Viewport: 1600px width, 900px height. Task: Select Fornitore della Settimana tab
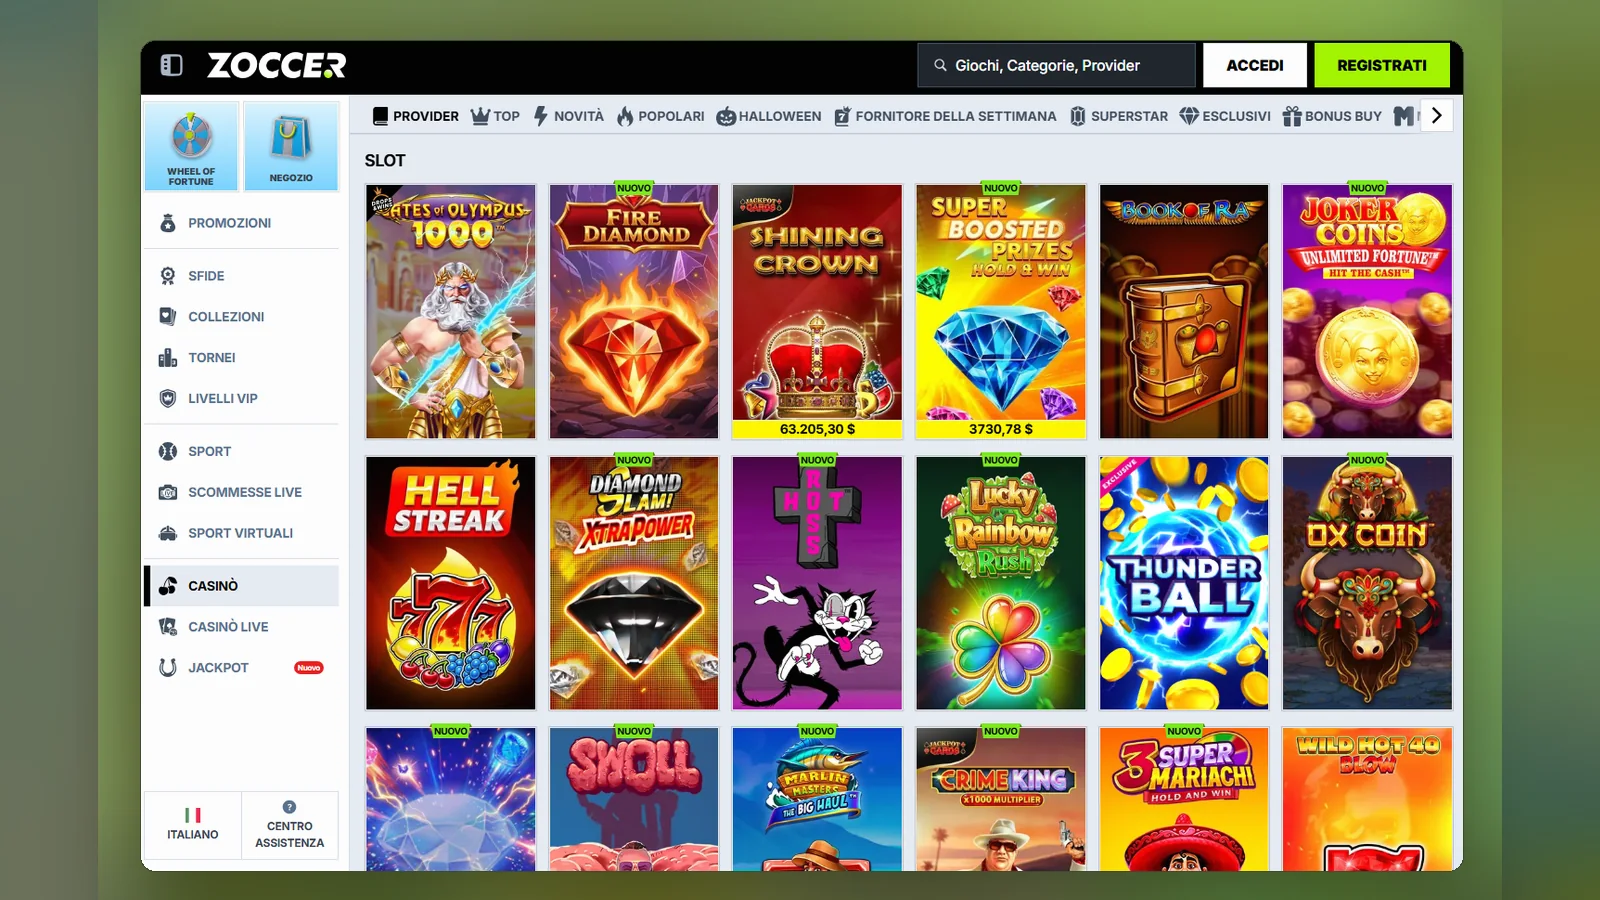click(945, 116)
